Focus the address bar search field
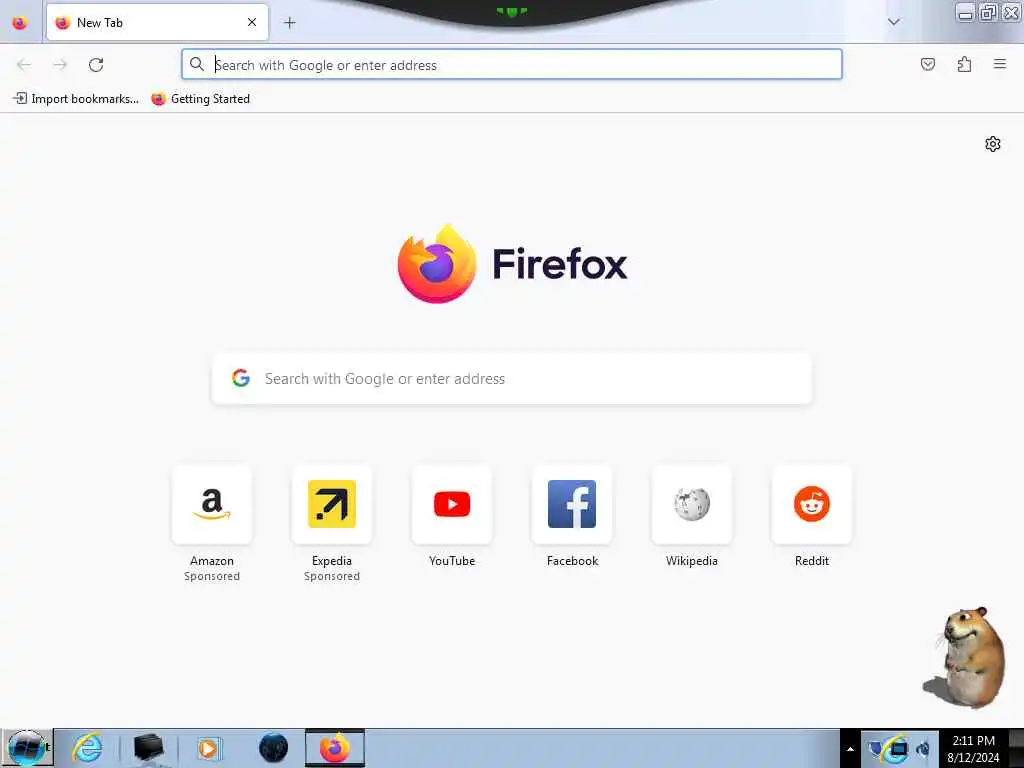 512,65
